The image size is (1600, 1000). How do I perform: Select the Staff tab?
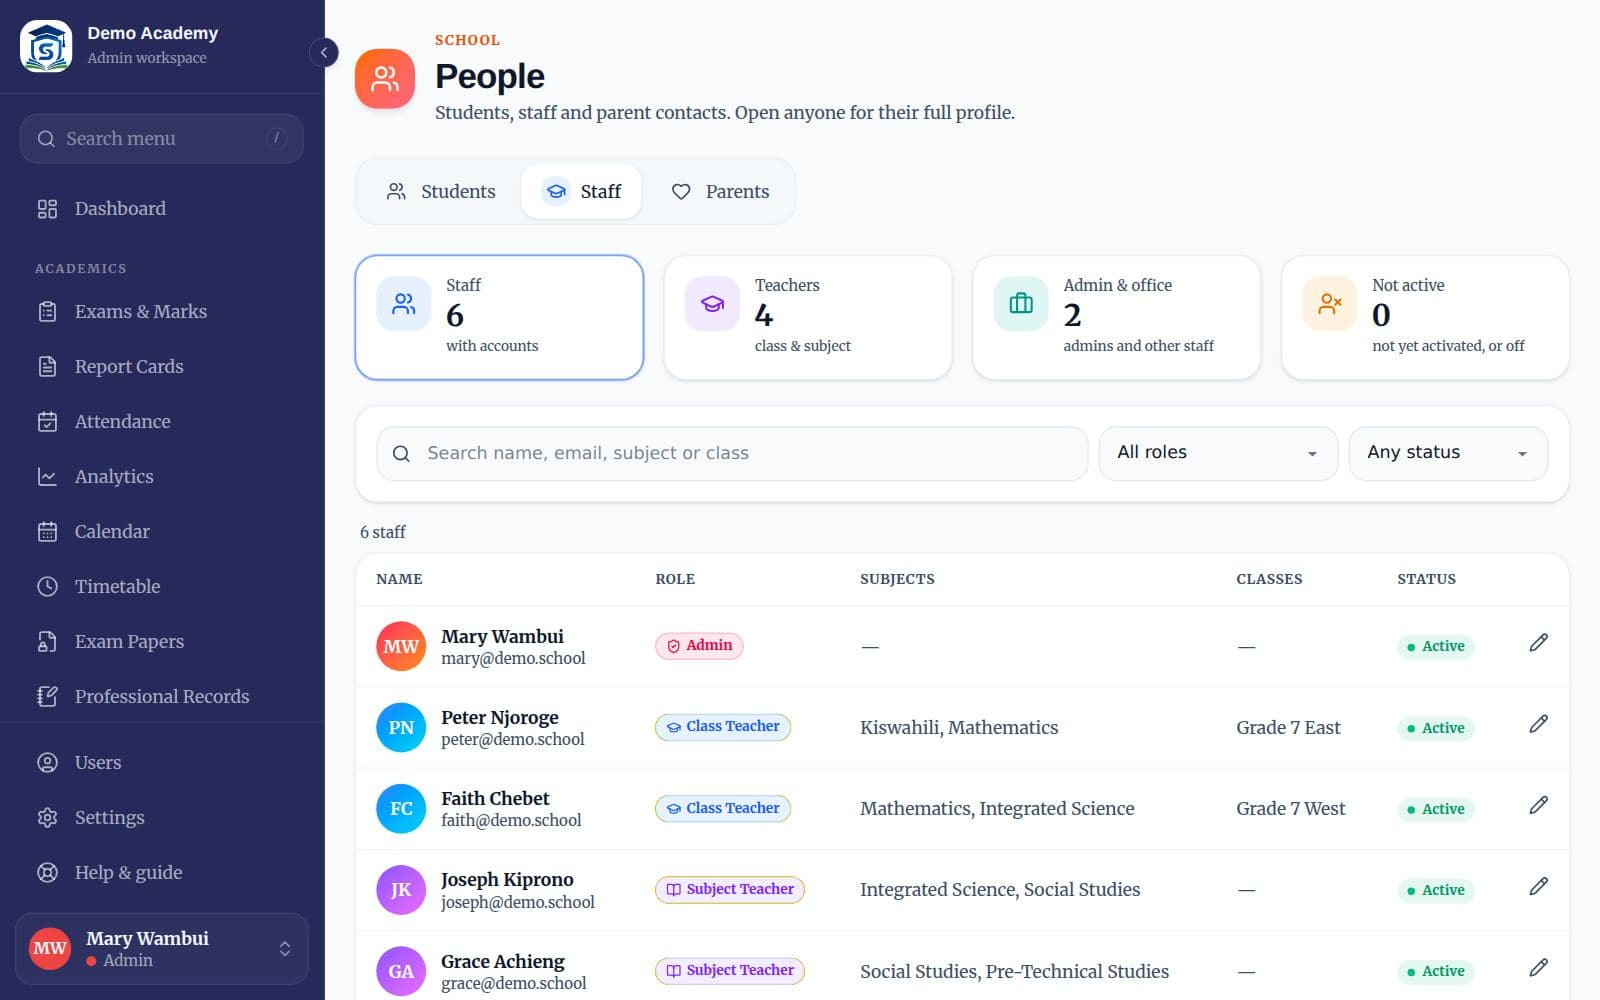click(x=581, y=191)
